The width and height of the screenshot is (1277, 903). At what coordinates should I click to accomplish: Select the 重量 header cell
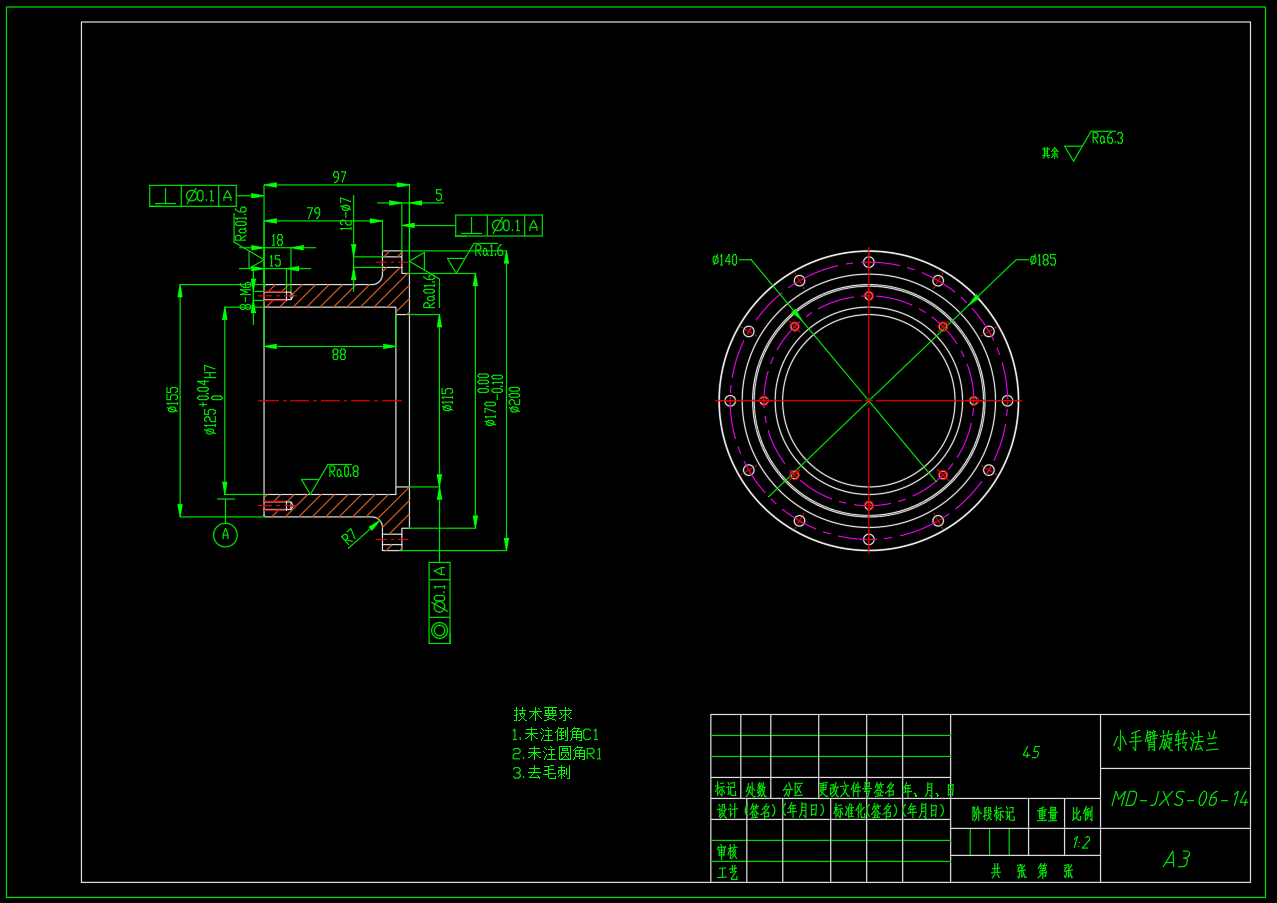pos(1047,814)
